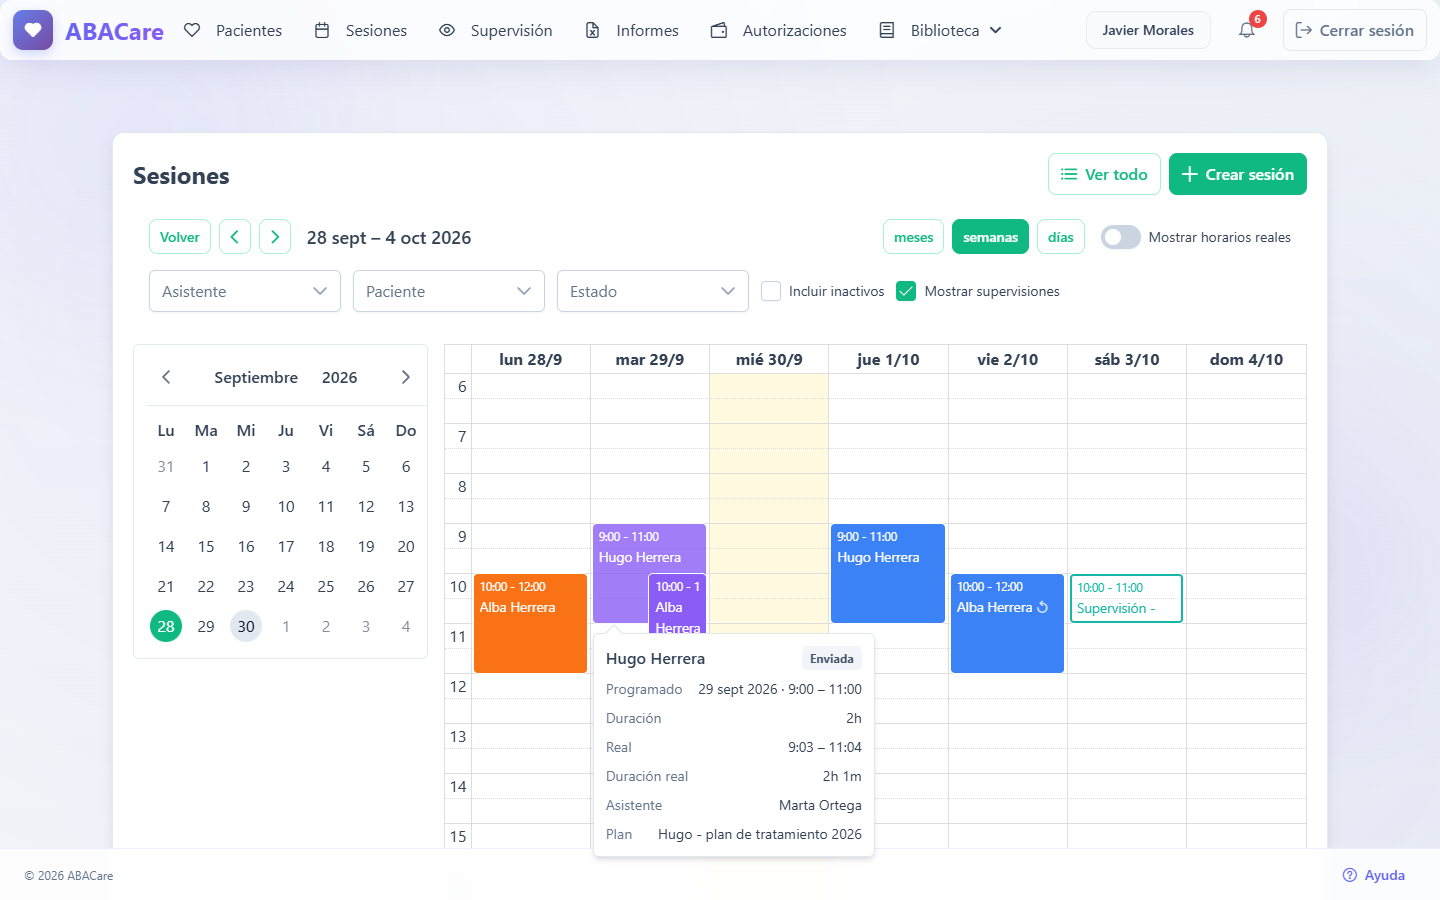Open the Saturday Supervisión event
Image resolution: width=1440 pixels, height=900 pixels.
[x=1126, y=598]
